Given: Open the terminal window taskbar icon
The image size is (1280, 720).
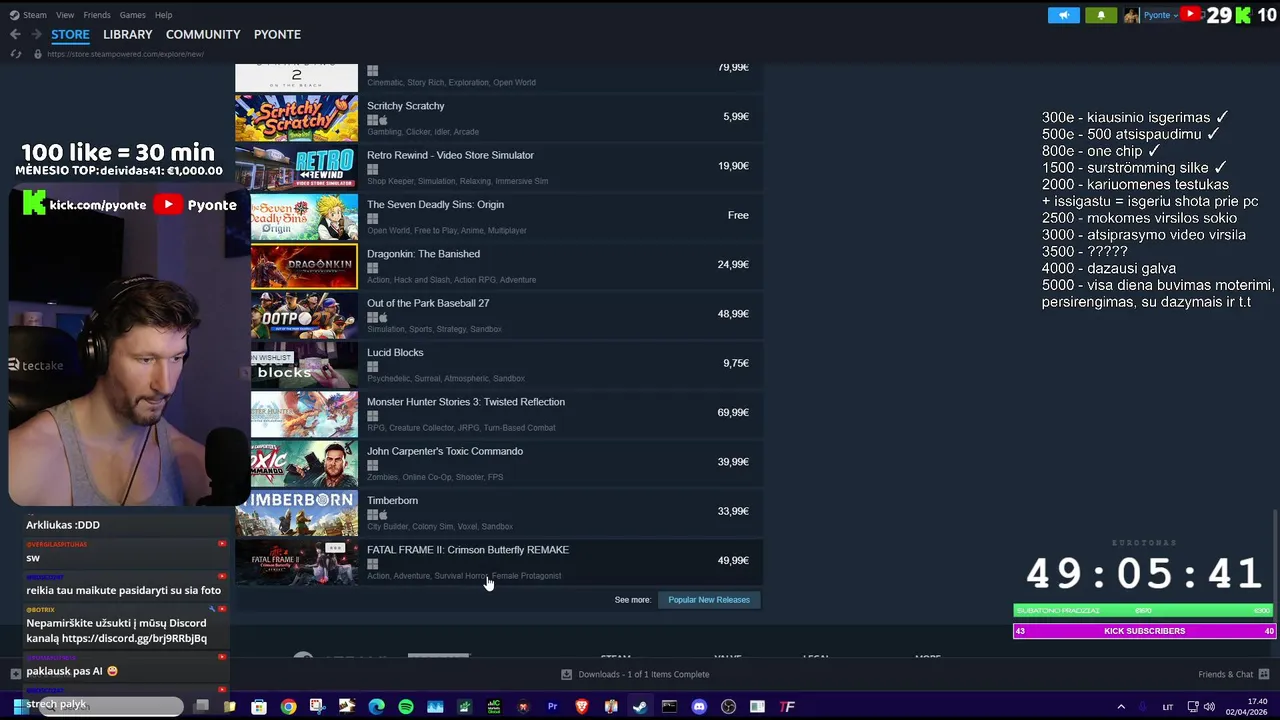Looking at the screenshot, I should pyautogui.click(x=669, y=707).
